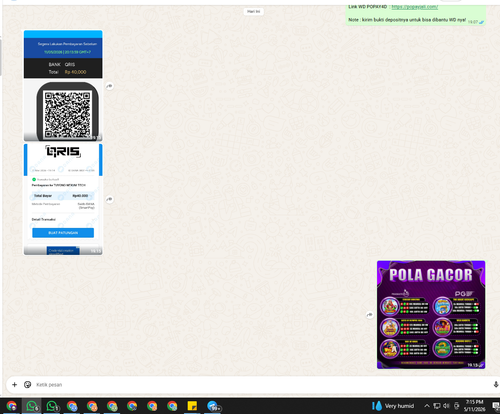The height and width of the screenshot is (414, 500).
Task: Open the popay4d link in the message
Action: coord(415,7)
